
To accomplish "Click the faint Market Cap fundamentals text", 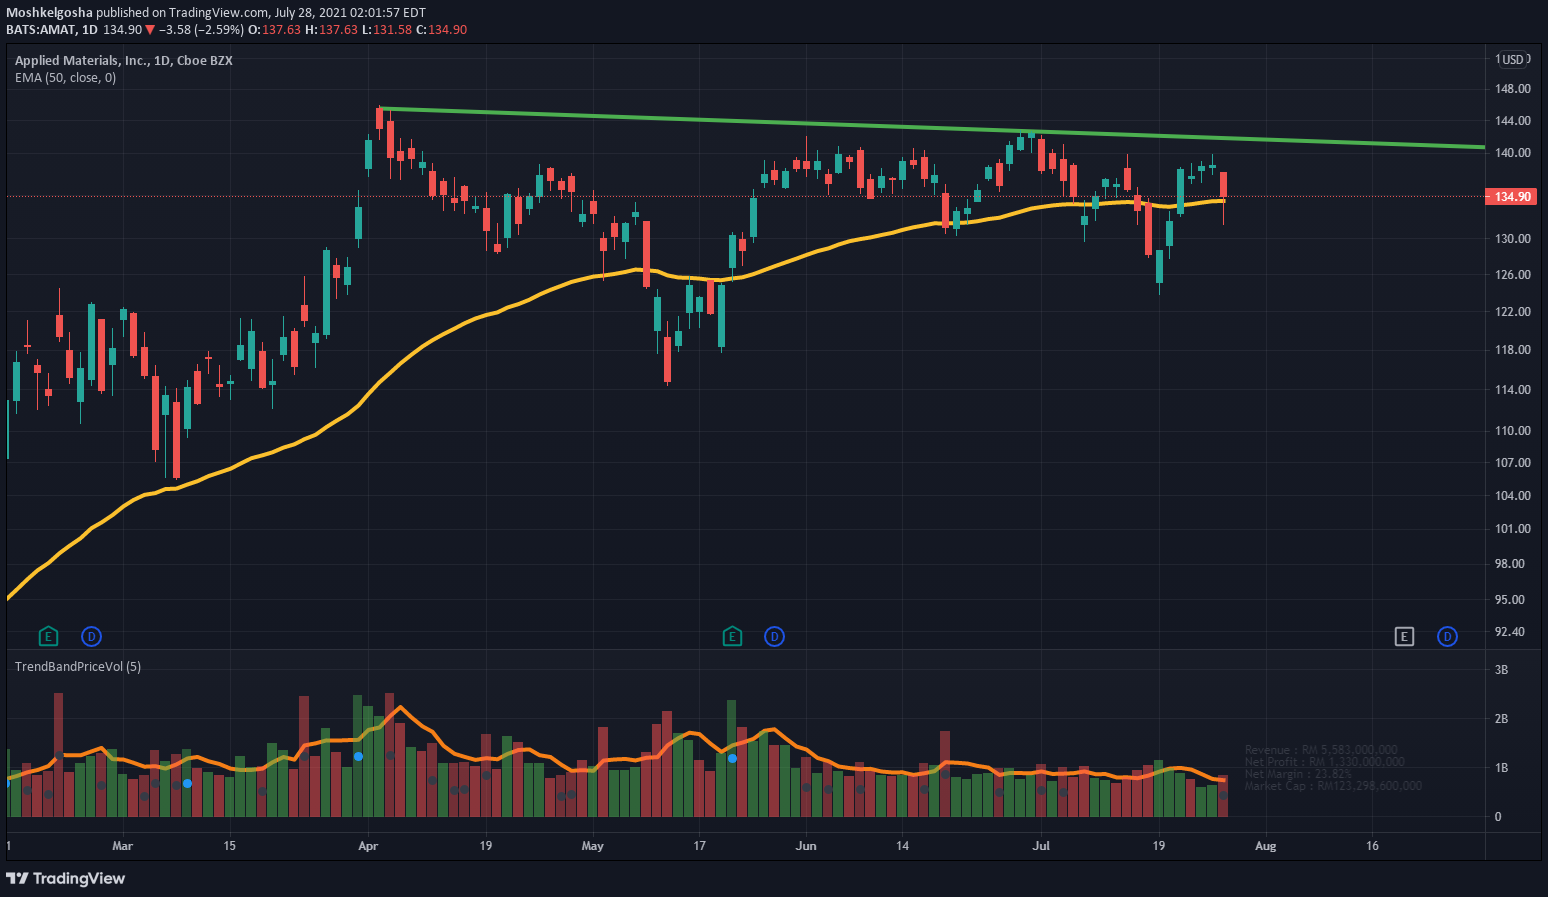I will [x=1333, y=785].
